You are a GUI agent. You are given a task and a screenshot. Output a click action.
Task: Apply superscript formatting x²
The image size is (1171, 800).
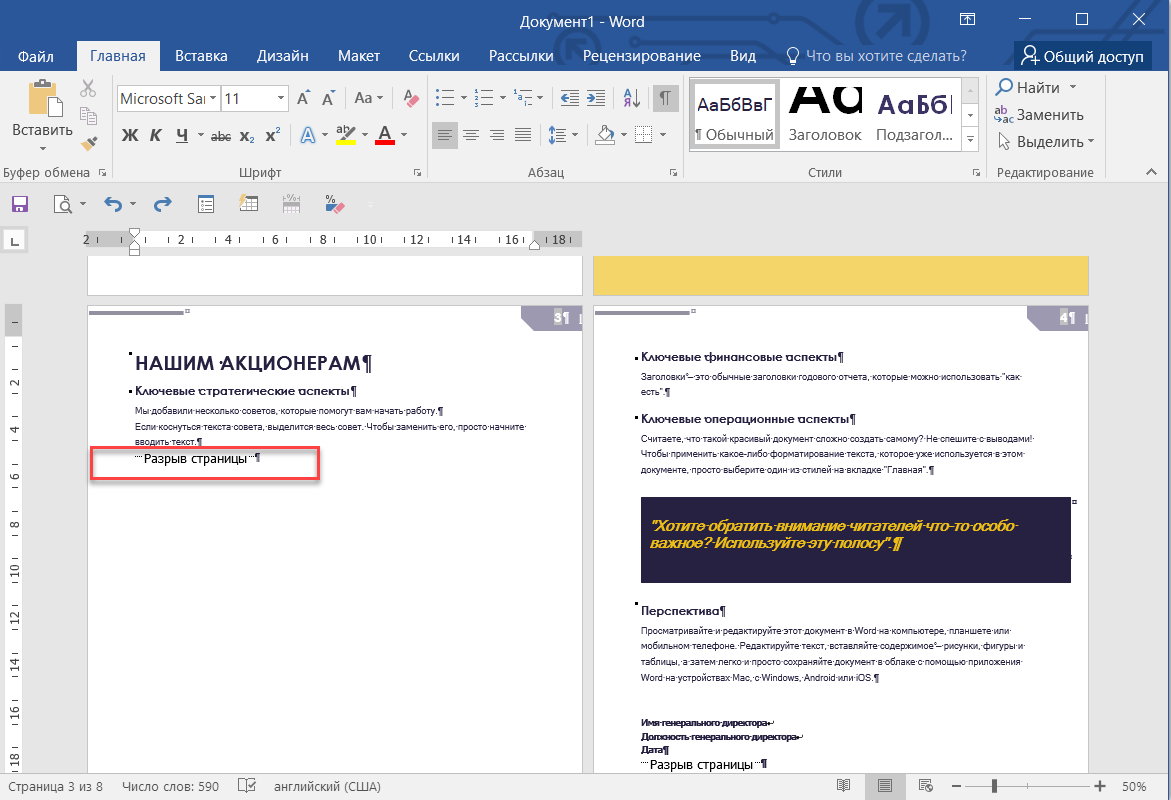[x=273, y=135]
